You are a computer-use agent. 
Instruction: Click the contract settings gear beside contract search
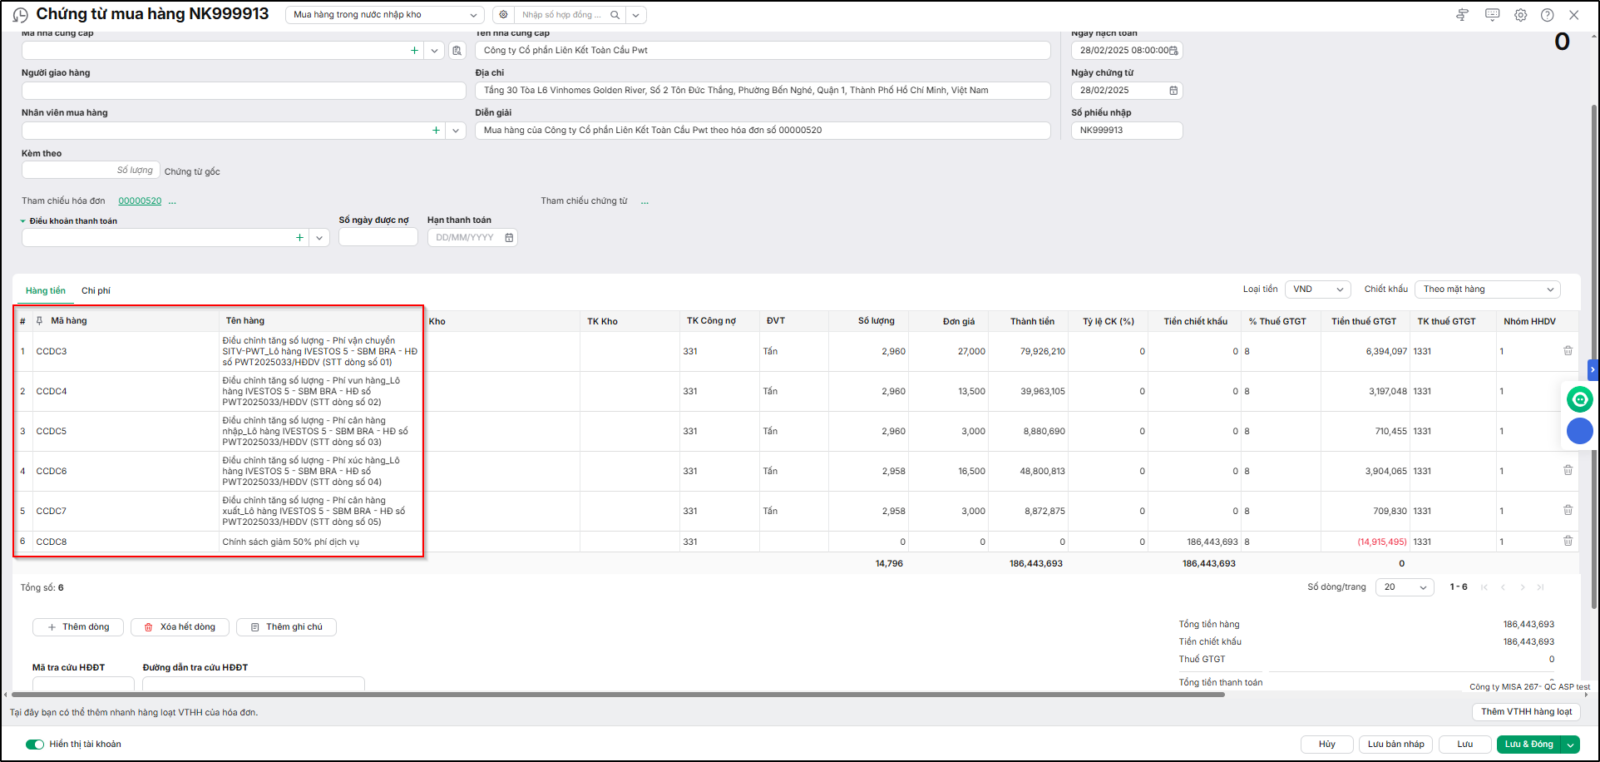click(x=503, y=15)
